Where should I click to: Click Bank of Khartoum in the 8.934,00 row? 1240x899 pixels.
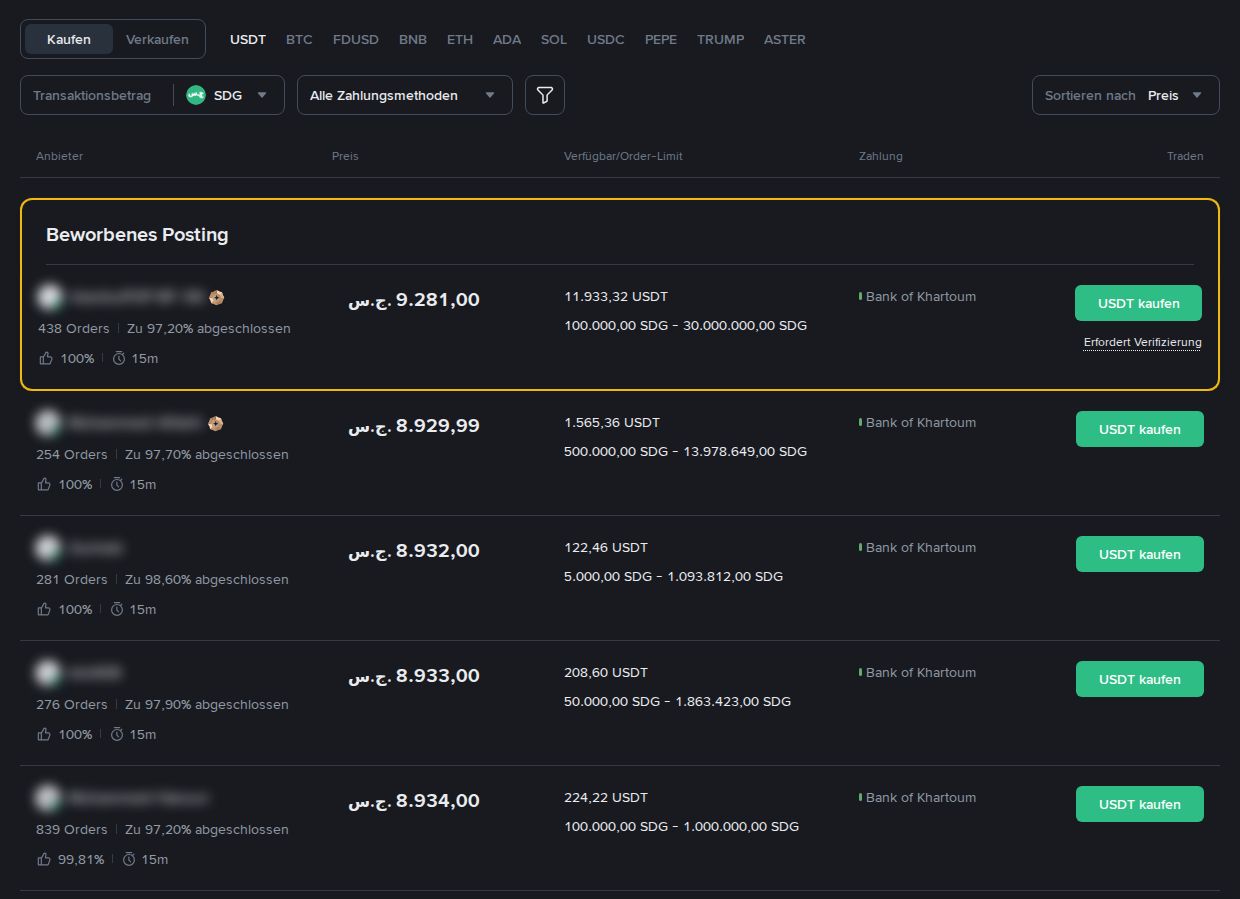click(921, 798)
